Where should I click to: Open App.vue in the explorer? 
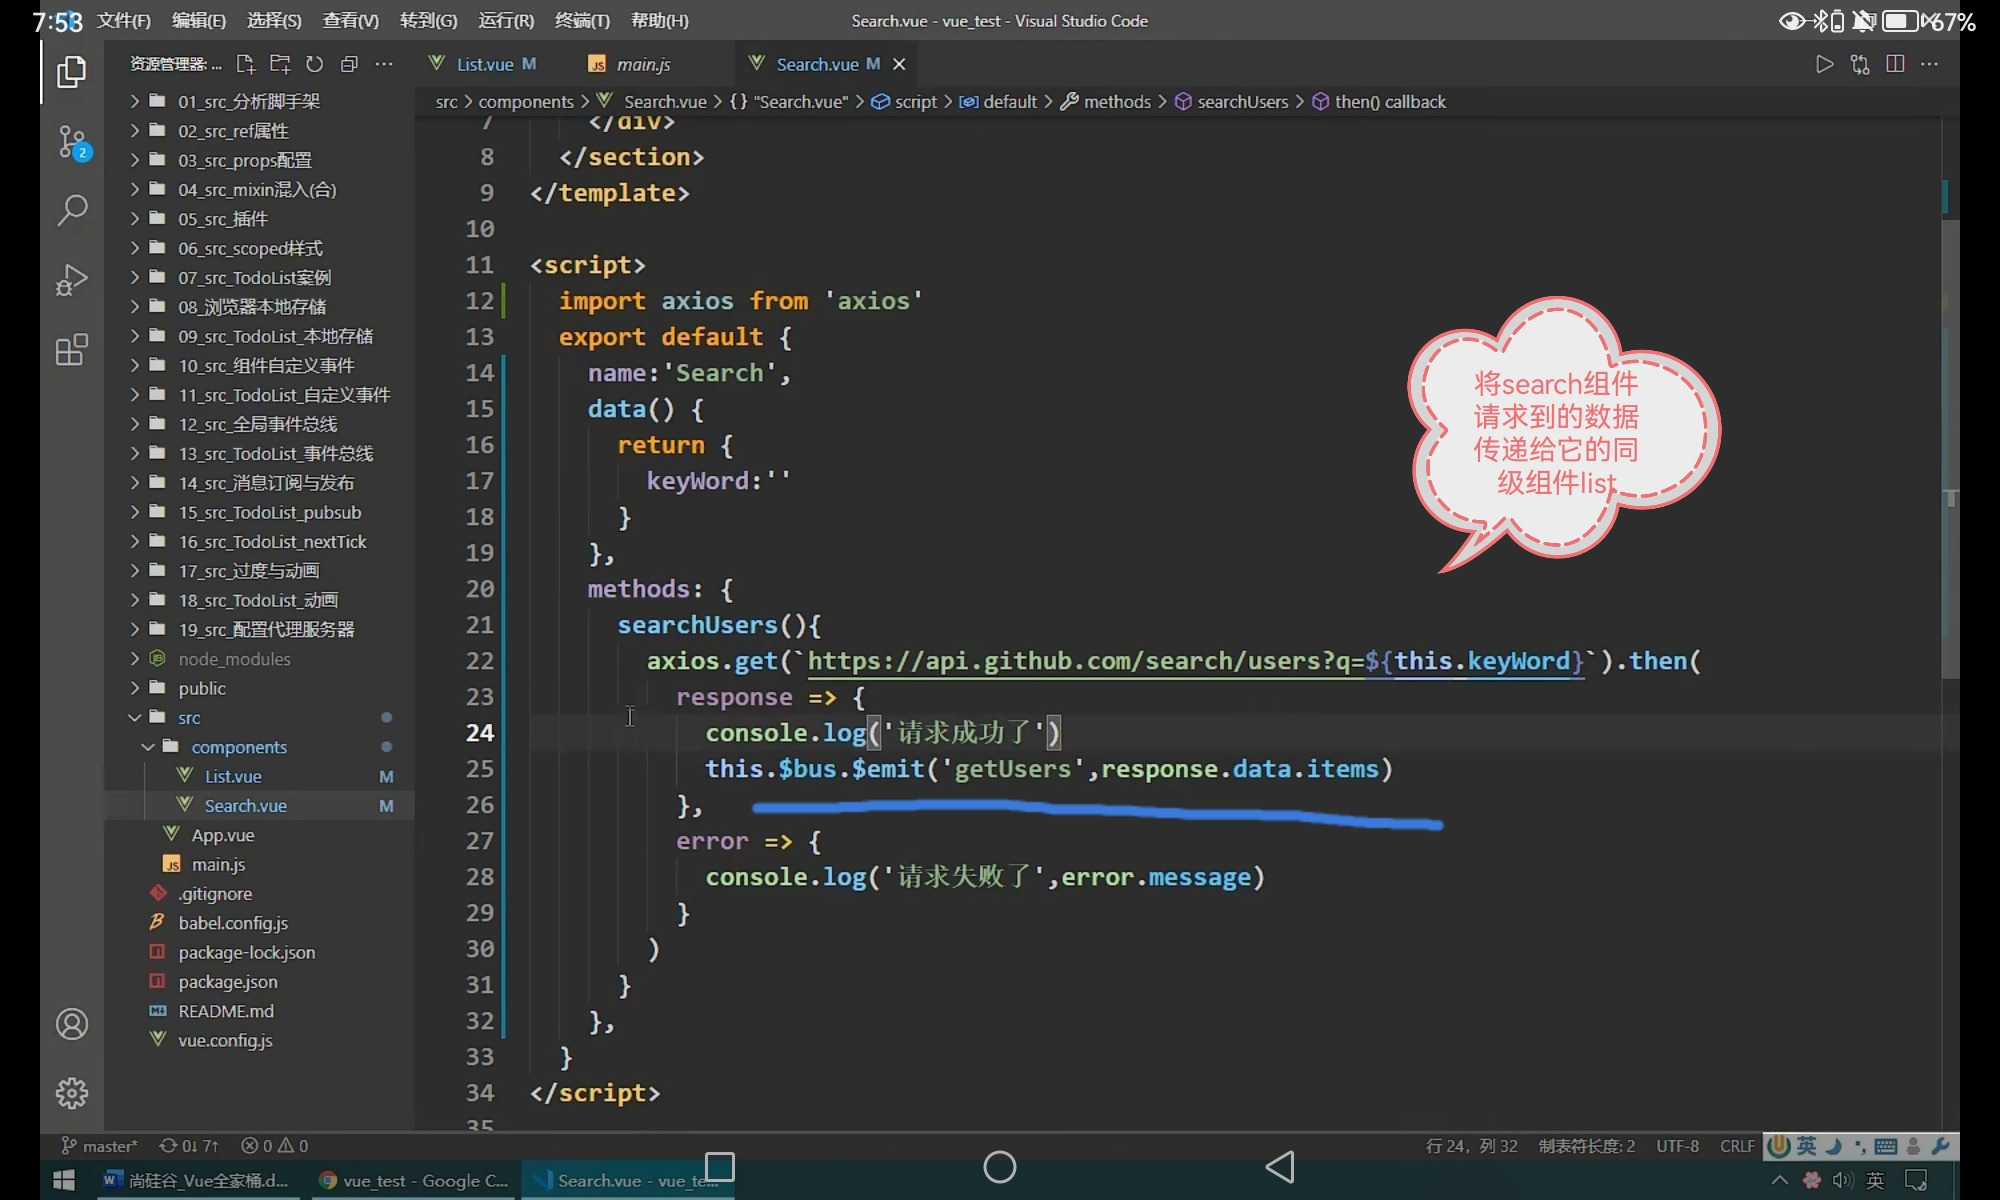click(x=222, y=834)
